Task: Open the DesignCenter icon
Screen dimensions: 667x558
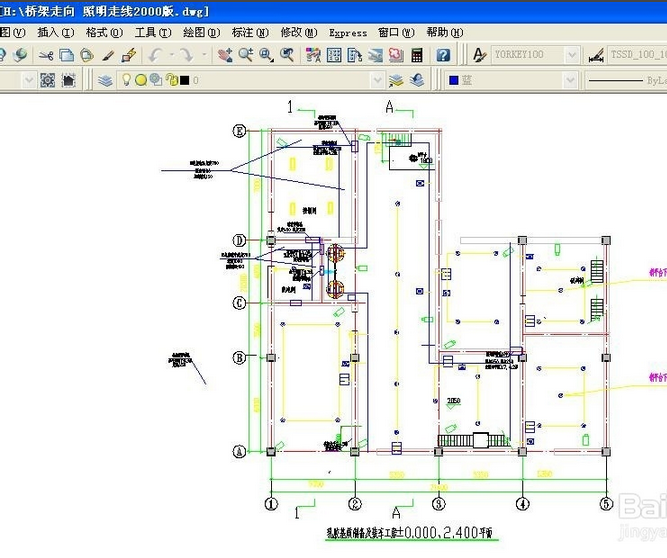Action: [334, 55]
